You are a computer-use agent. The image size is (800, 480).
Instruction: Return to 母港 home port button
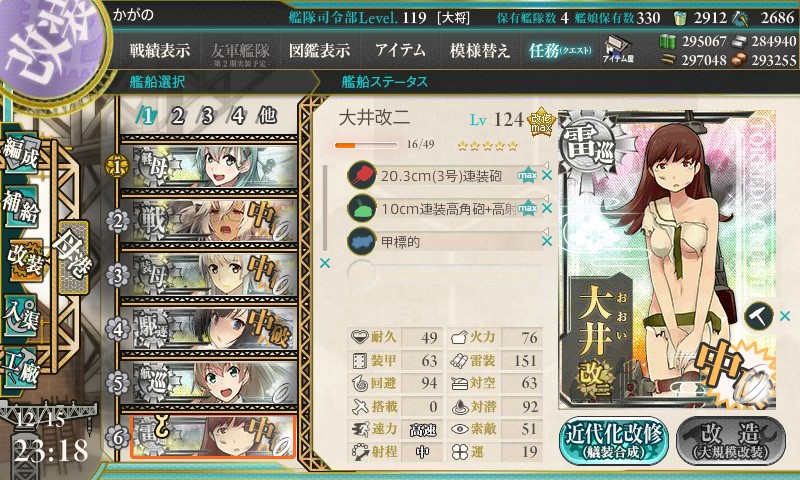tap(74, 258)
